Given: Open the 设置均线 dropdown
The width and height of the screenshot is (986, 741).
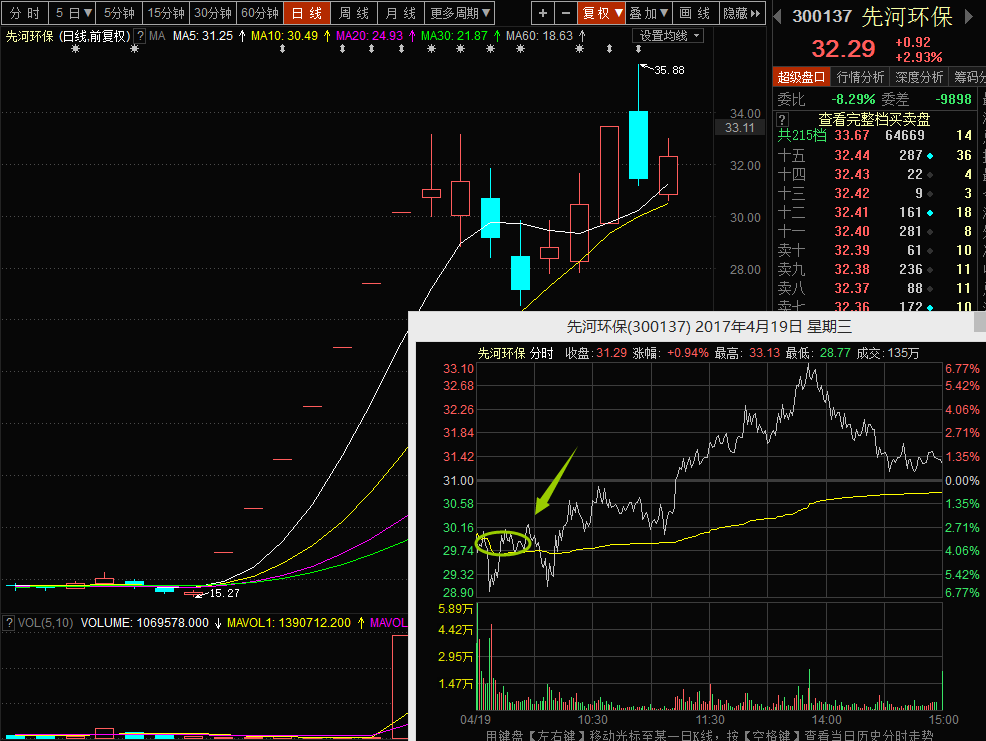Looking at the screenshot, I should tap(669, 35).
